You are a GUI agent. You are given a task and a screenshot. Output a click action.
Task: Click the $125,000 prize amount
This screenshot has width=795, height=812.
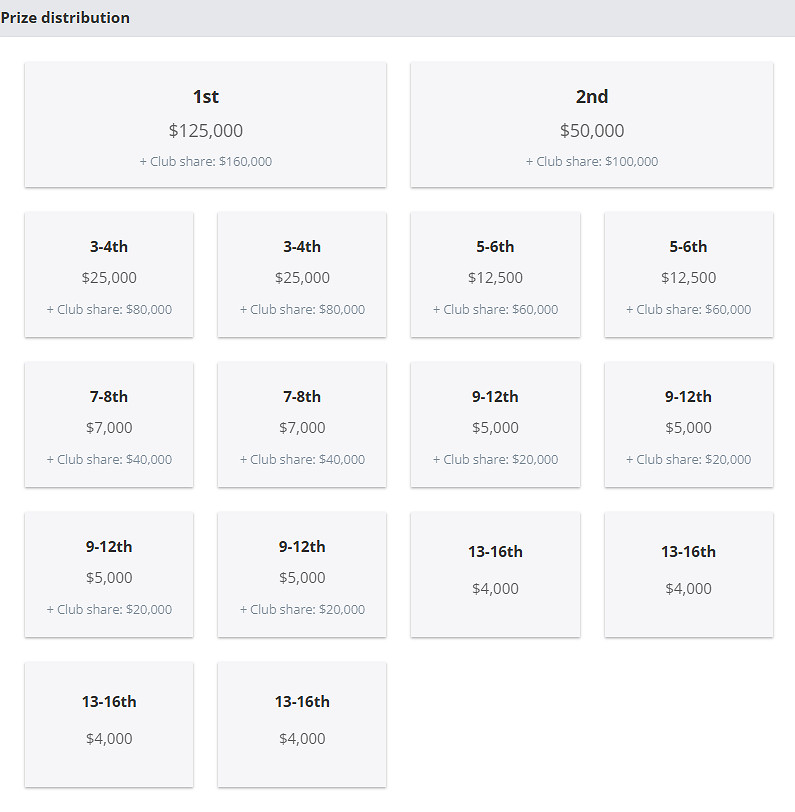(x=205, y=131)
